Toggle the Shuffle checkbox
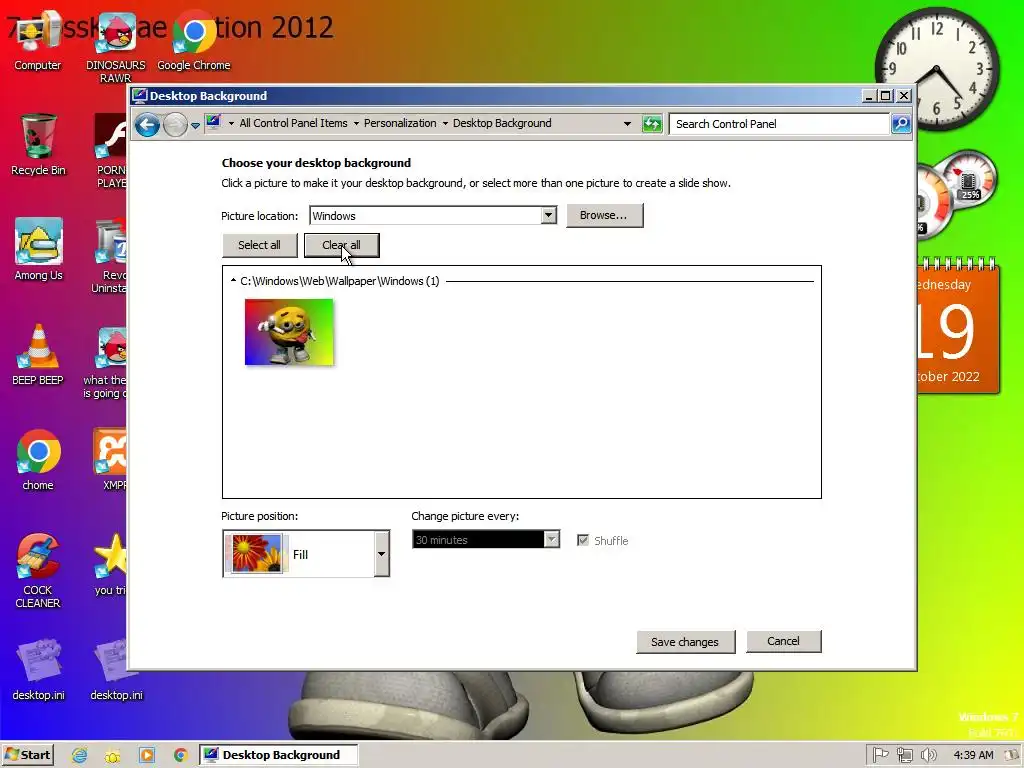Image resolution: width=1024 pixels, height=768 pixels. coord(583,540)
